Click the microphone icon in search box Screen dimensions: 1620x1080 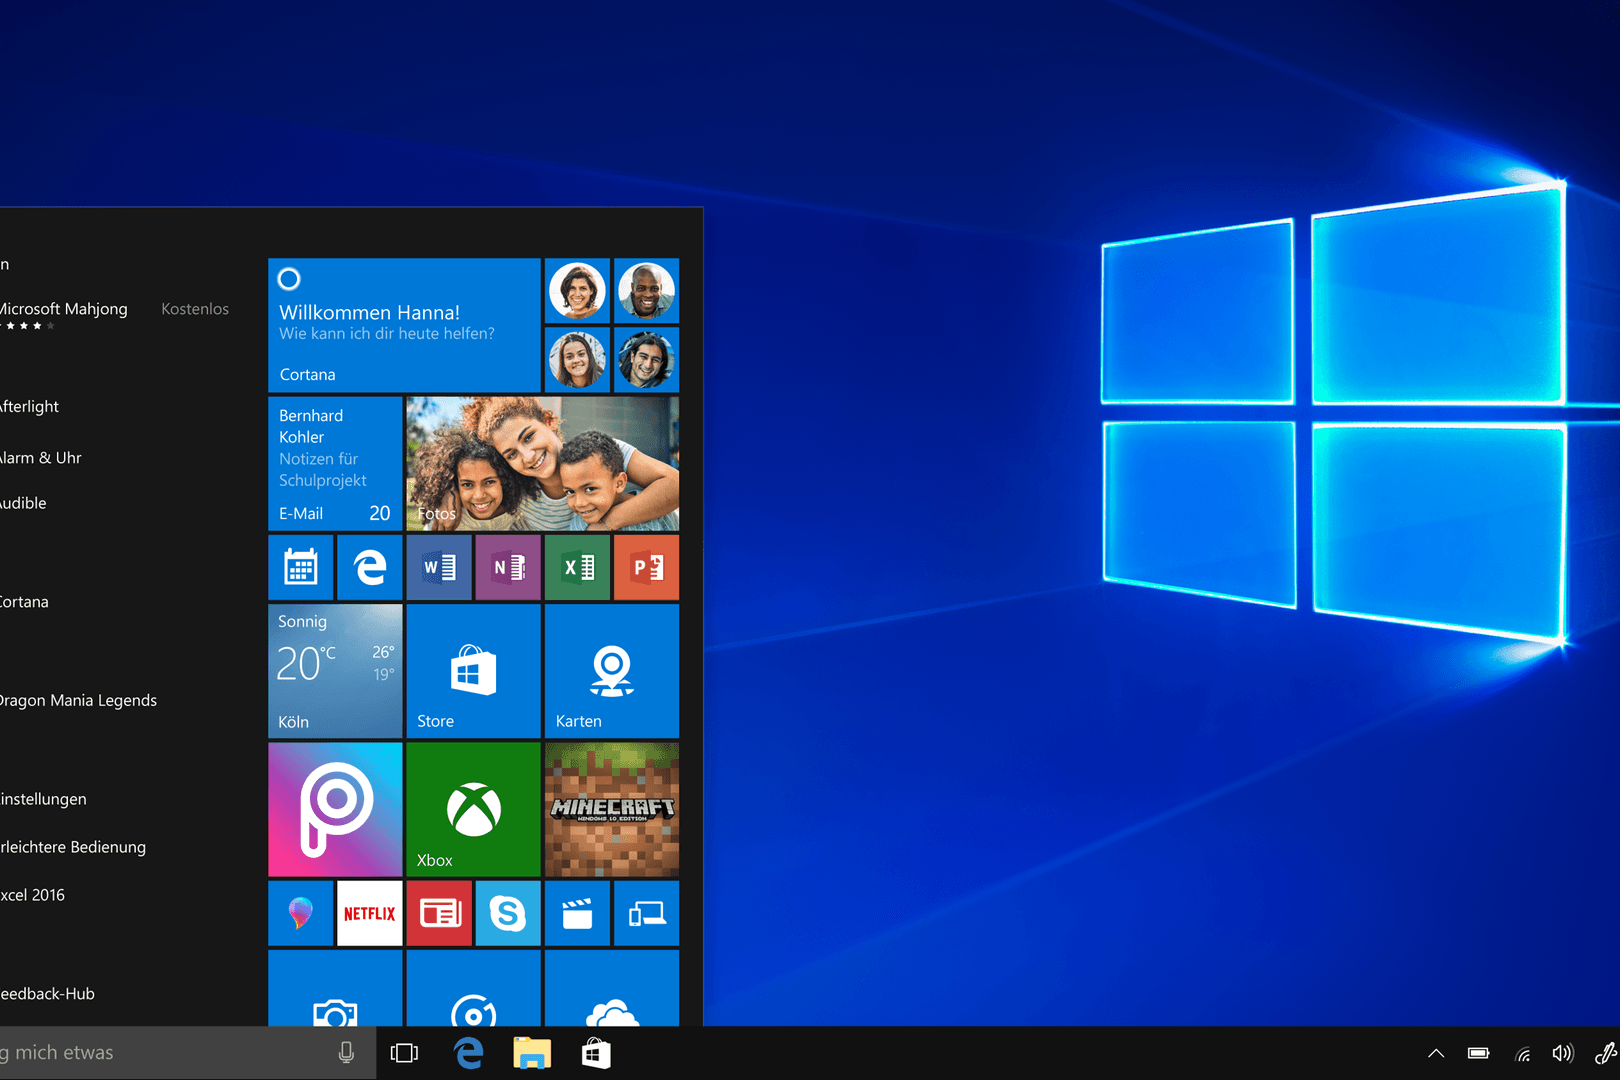(x=346, y=1053)
